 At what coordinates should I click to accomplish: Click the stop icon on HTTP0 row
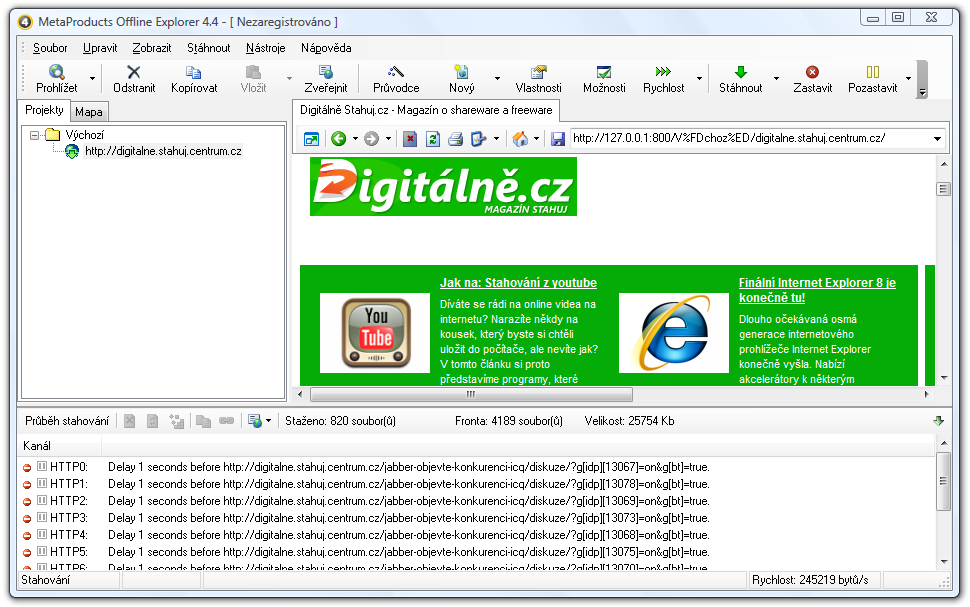click(x=27, y=468)
